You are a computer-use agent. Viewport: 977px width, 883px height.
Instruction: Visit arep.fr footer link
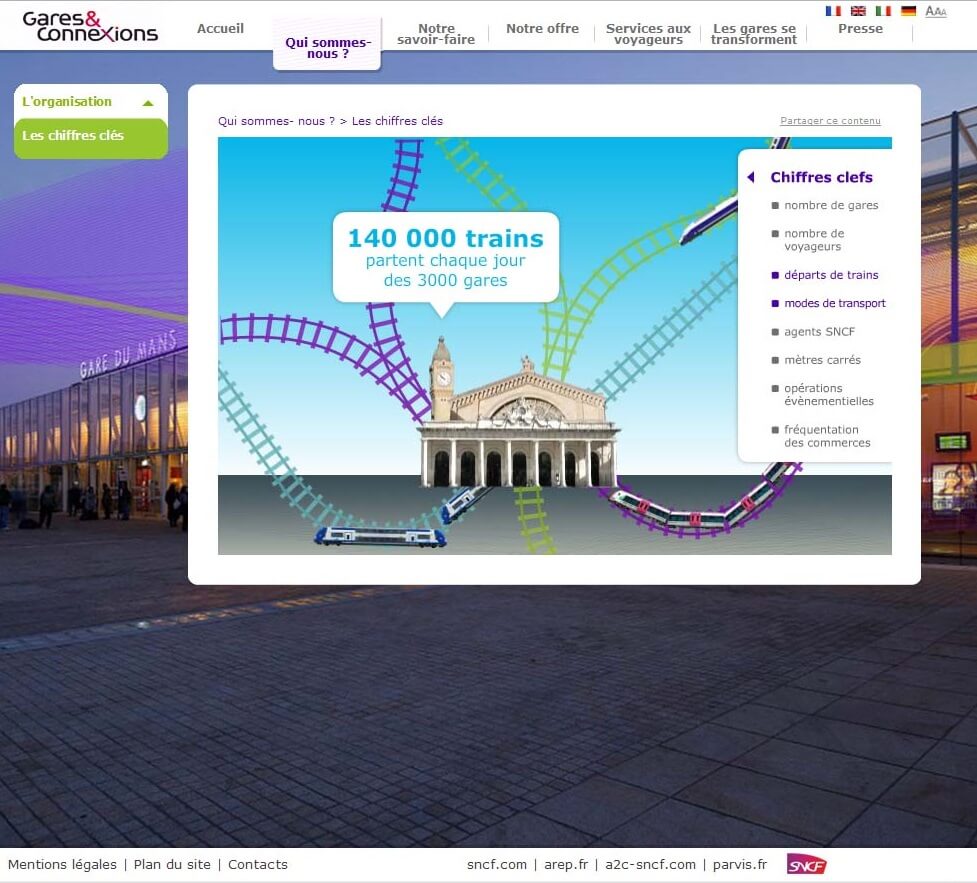(566, 864)
